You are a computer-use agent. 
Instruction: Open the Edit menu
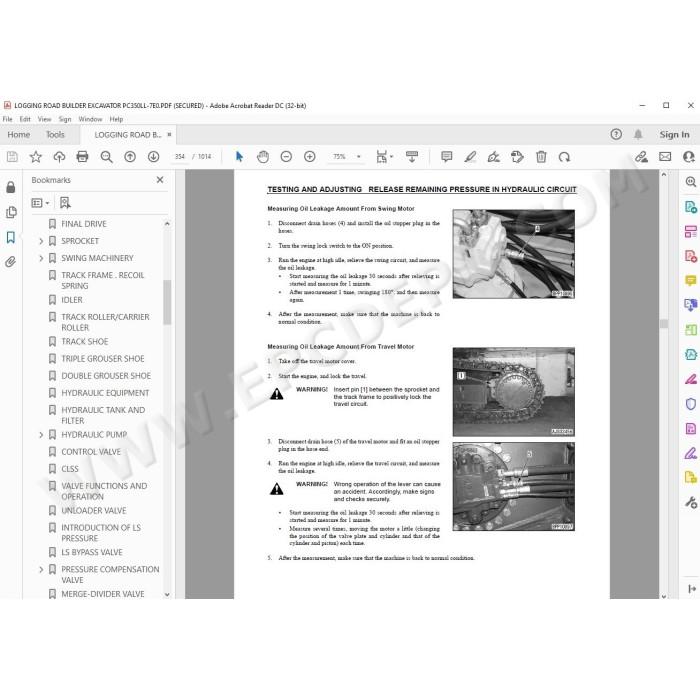25,119
